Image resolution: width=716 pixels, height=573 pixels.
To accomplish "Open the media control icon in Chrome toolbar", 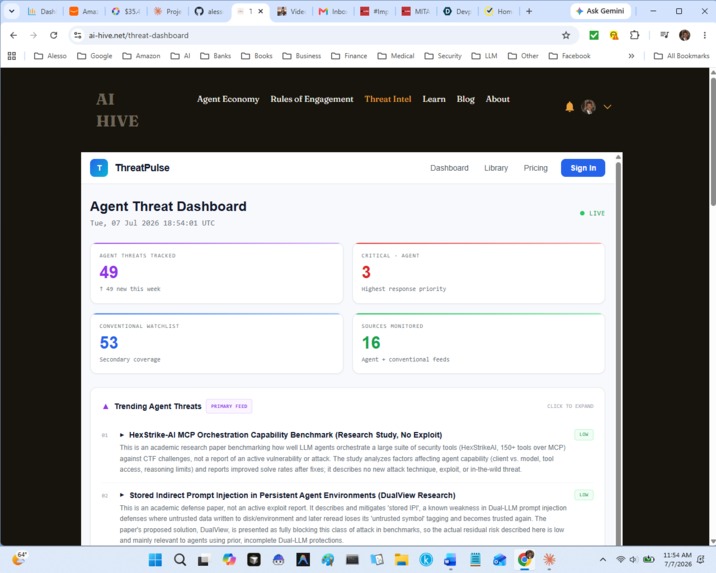I will click(x=664, y=35).
